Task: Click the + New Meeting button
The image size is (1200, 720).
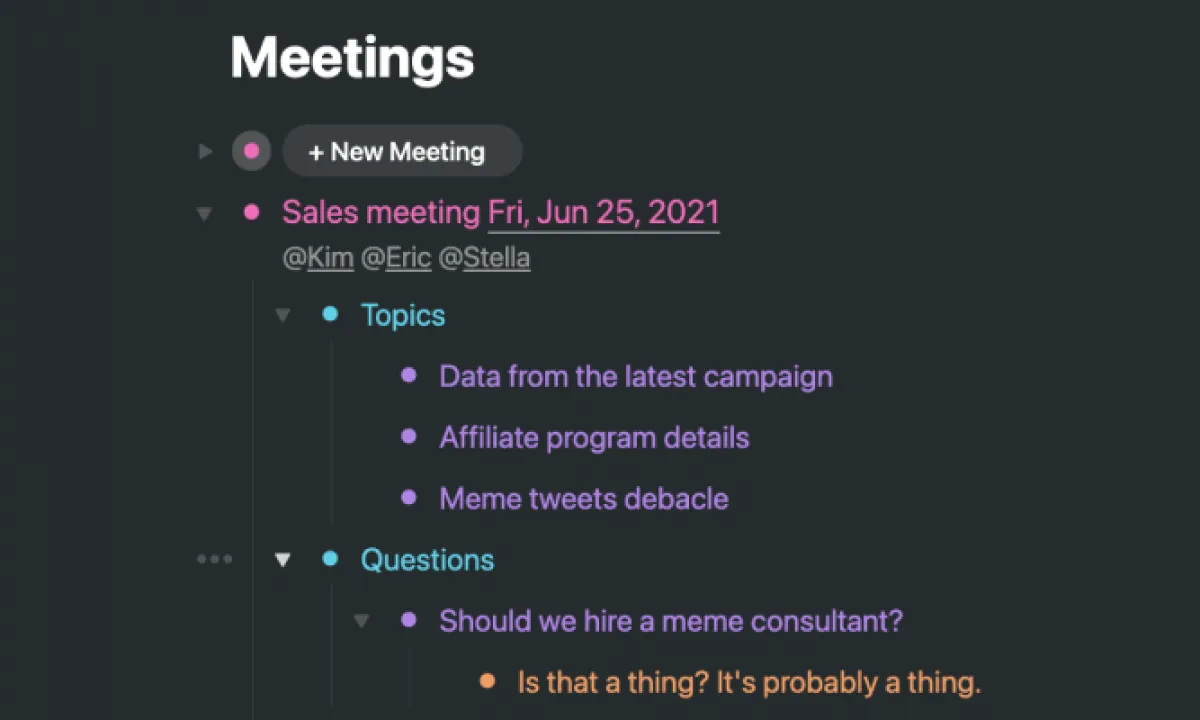Action: click(402, 152)
